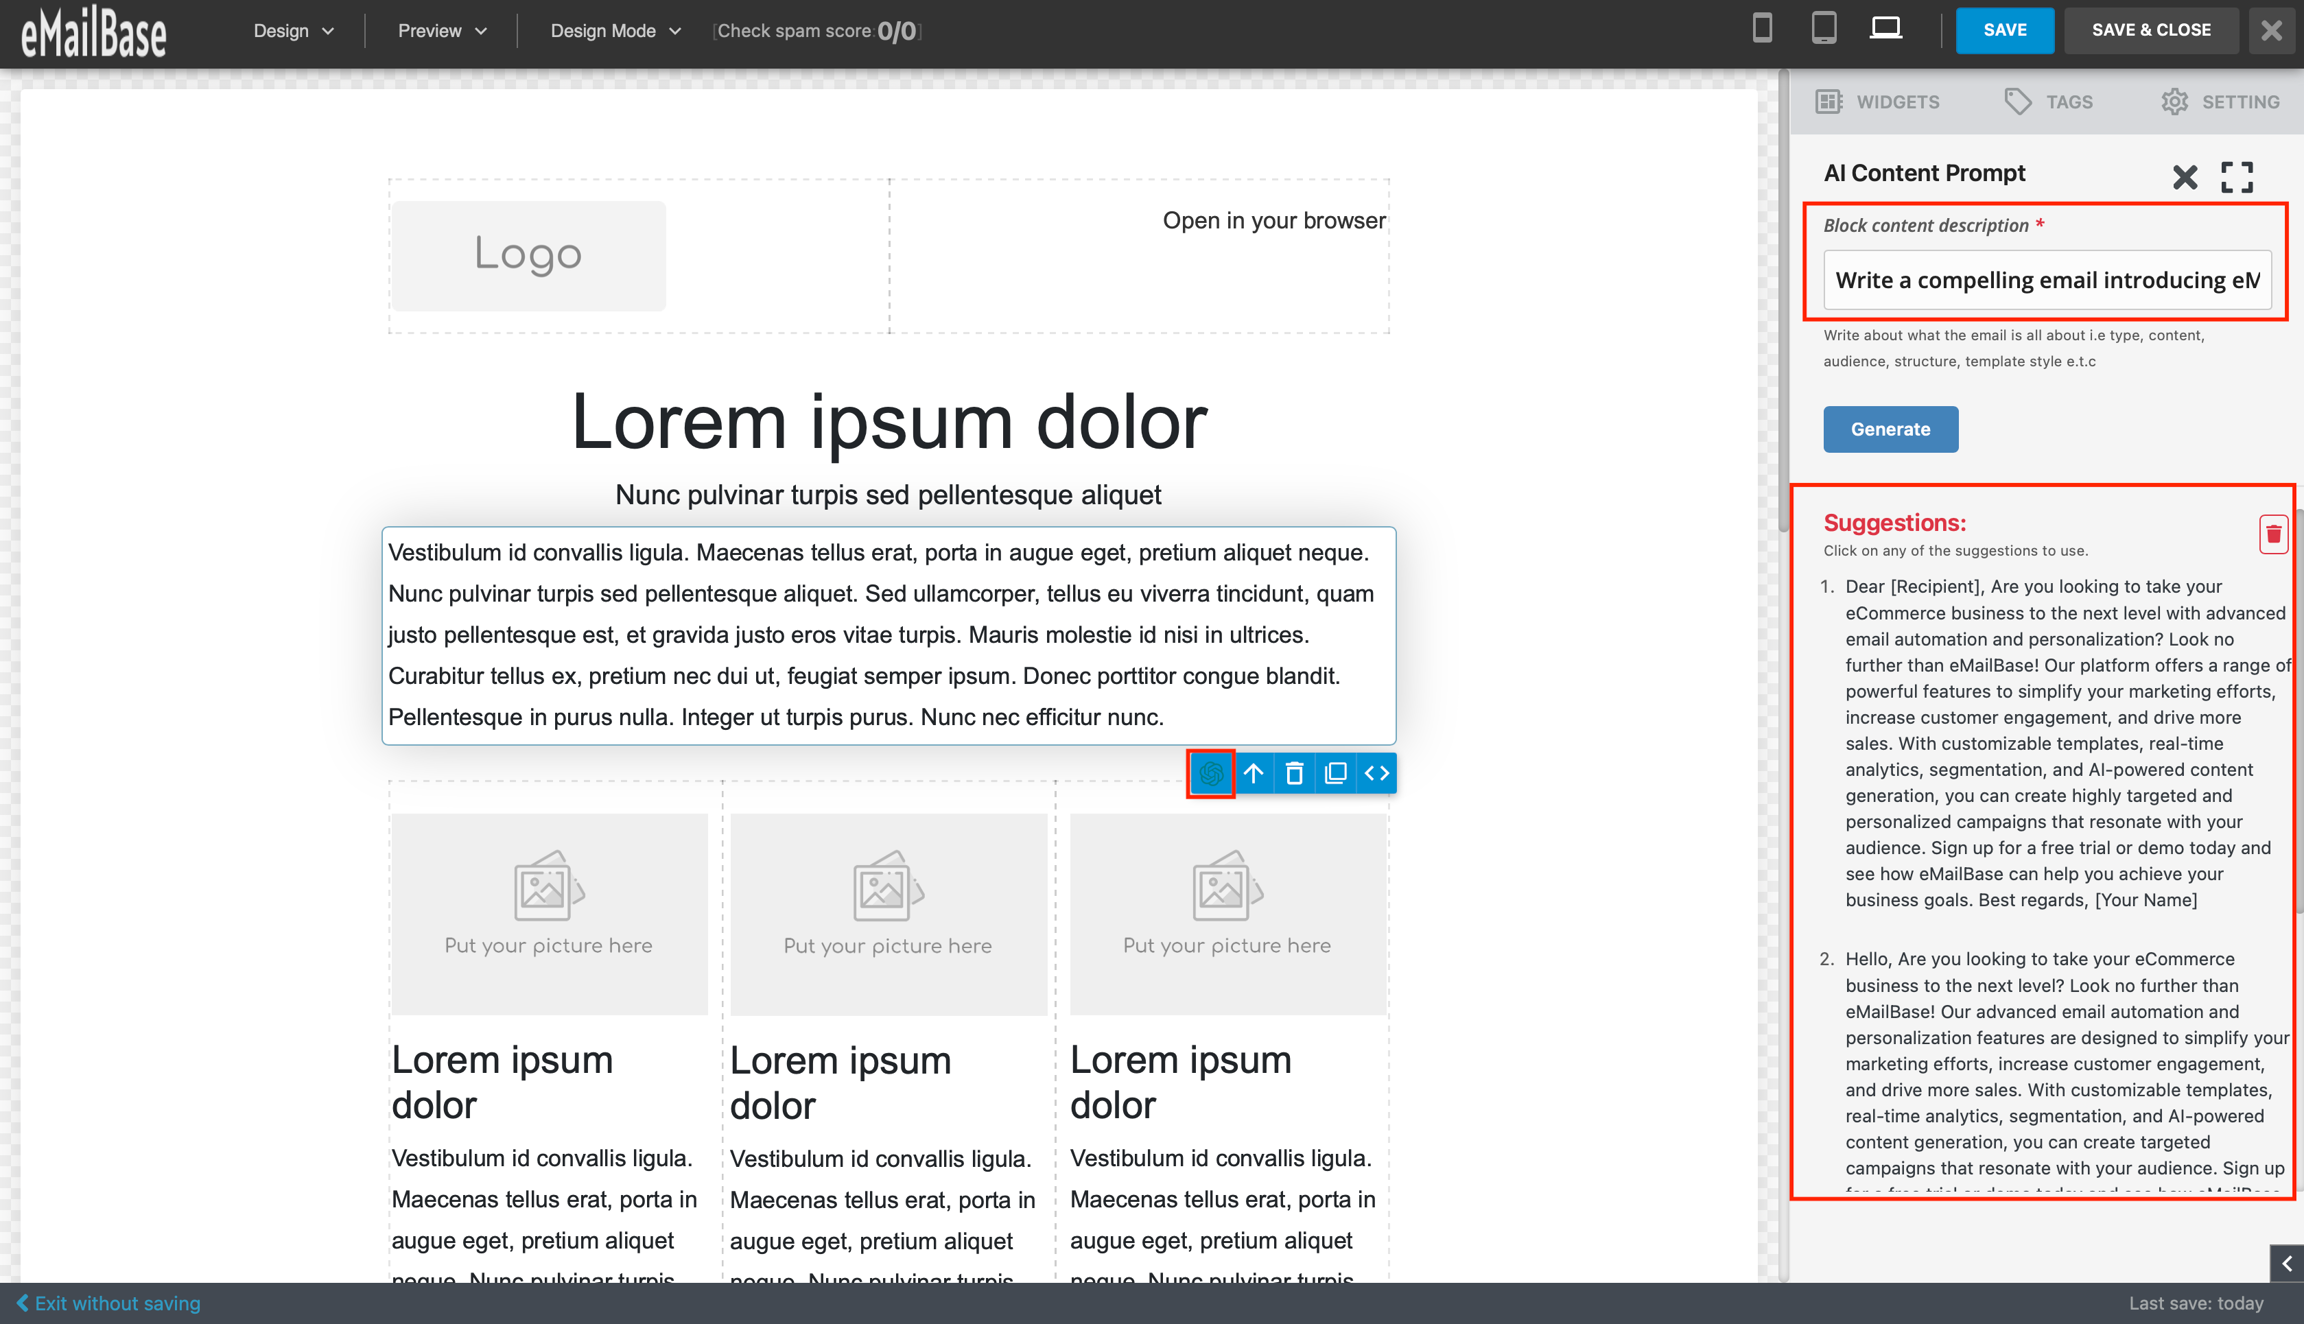The width and height of the screenshot is (2304, 1324).
Task: Open the Setting tab
Action: pyautogui.click(x=2220, y=102)
